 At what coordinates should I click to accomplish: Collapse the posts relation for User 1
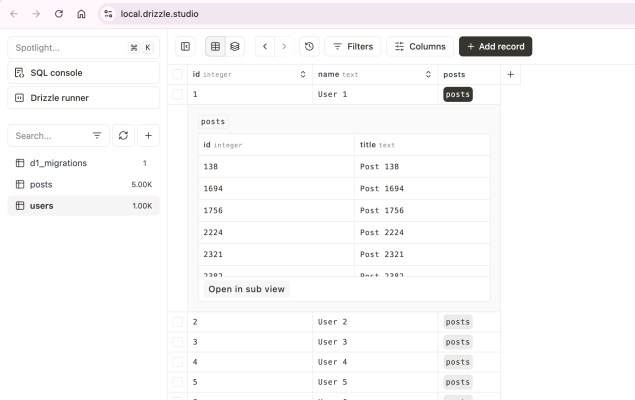coord(458,94)
